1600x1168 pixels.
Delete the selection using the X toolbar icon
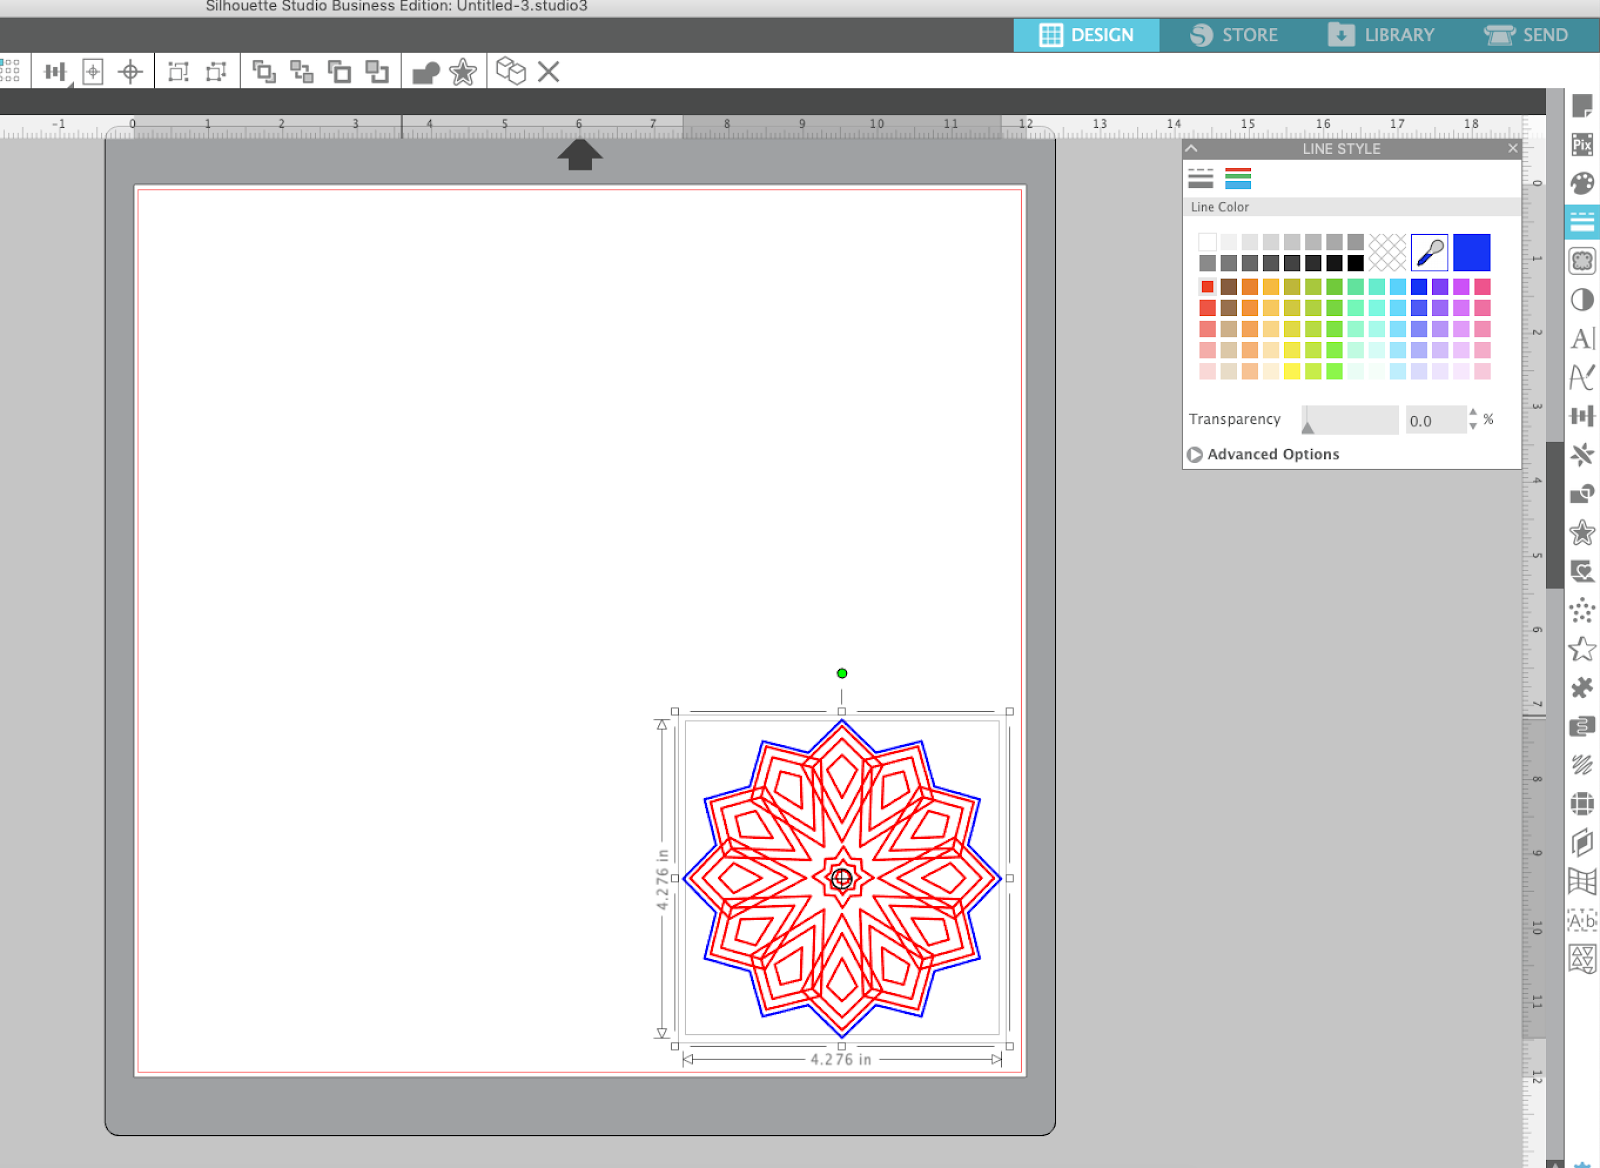point(549,71)
